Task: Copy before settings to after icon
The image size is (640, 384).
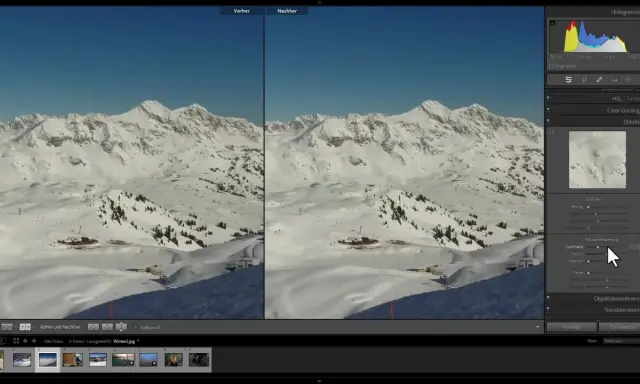Action: click(x=93, y=327)
